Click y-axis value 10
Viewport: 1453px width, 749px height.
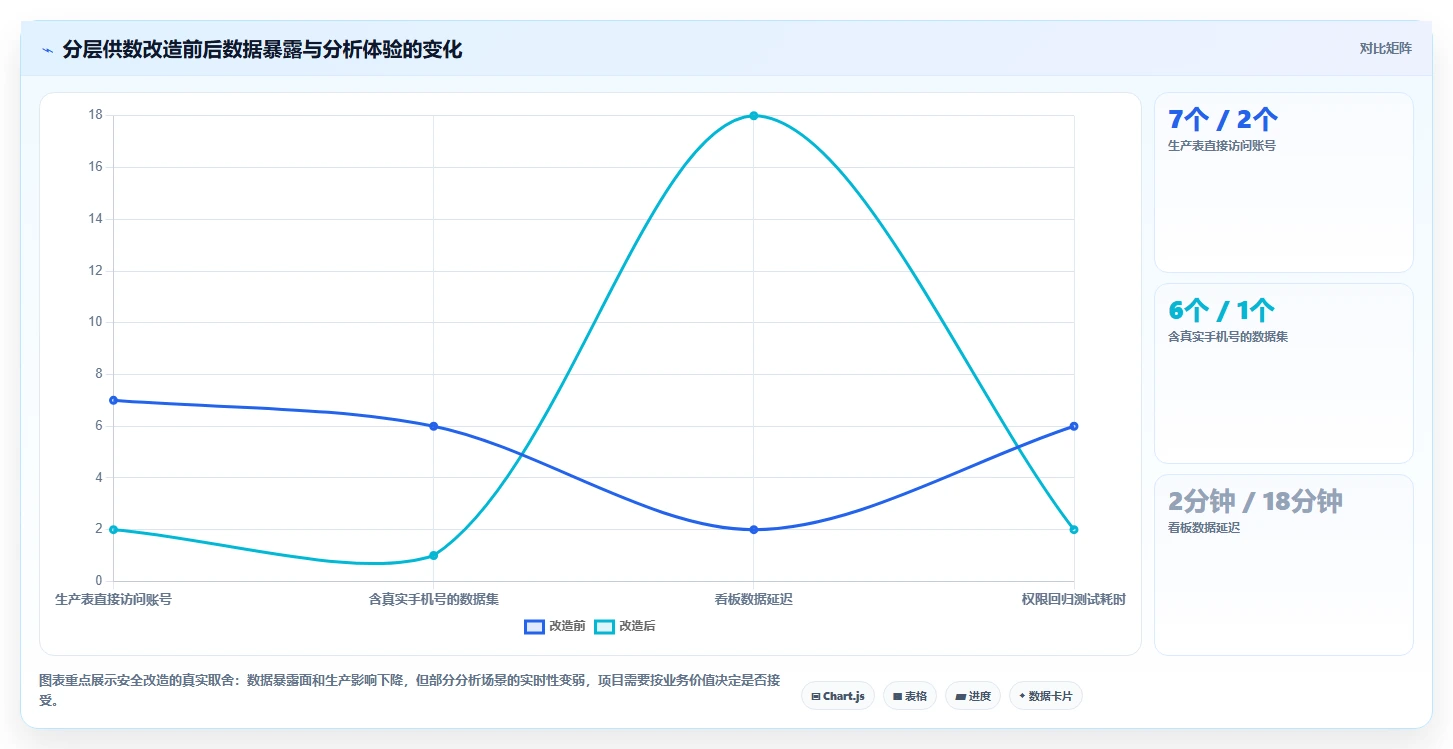pos(96,322)
